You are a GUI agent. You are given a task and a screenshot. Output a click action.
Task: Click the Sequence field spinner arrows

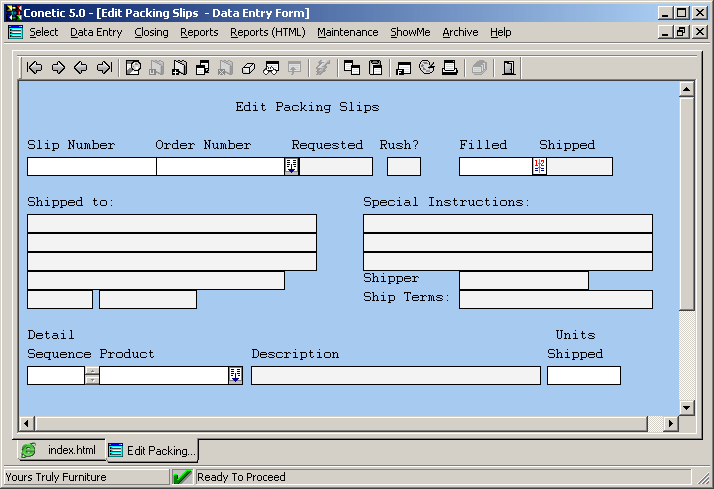[92, 375]
